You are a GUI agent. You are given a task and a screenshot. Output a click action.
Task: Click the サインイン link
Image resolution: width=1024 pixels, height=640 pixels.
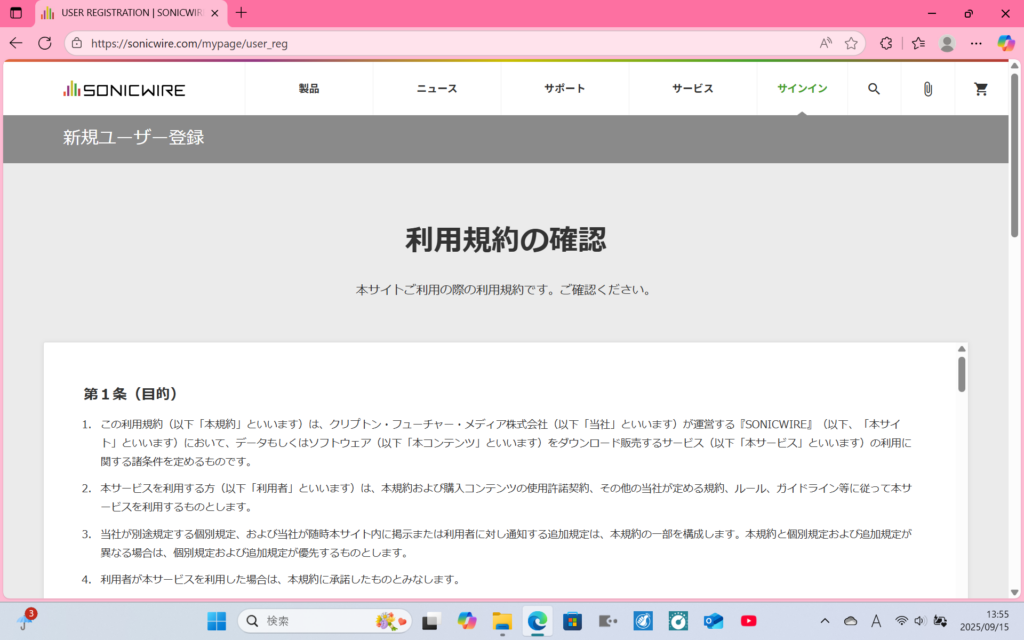coord(802,89)
